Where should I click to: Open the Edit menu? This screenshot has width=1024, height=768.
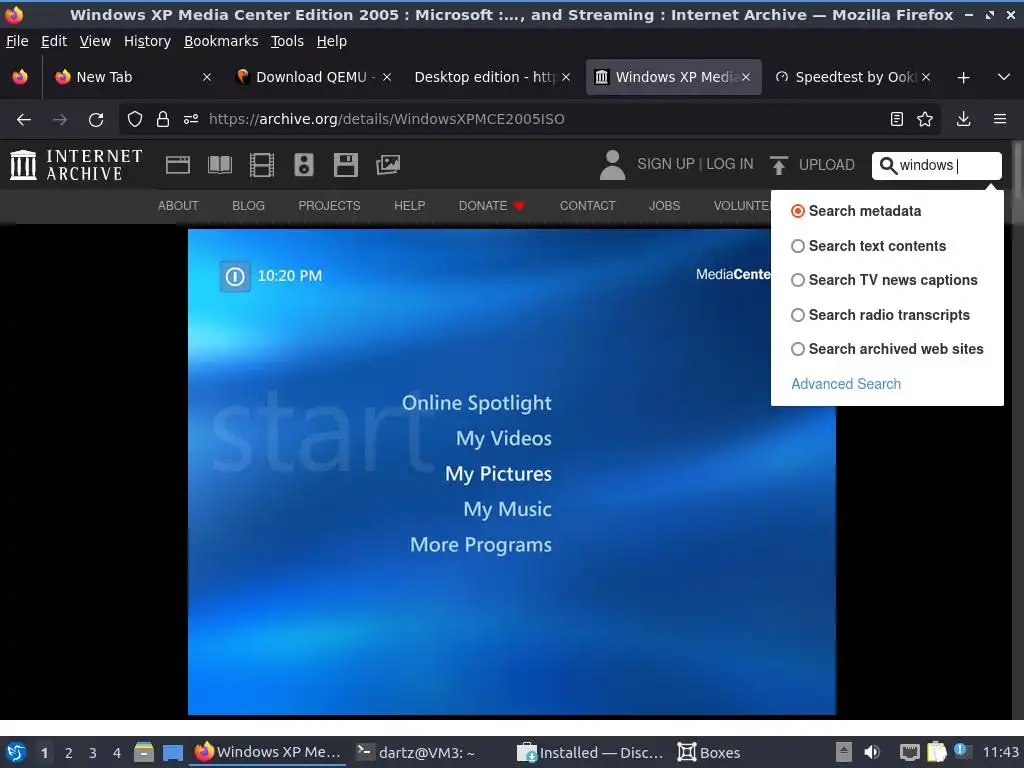pyautogui.click(x=54, y=41)
